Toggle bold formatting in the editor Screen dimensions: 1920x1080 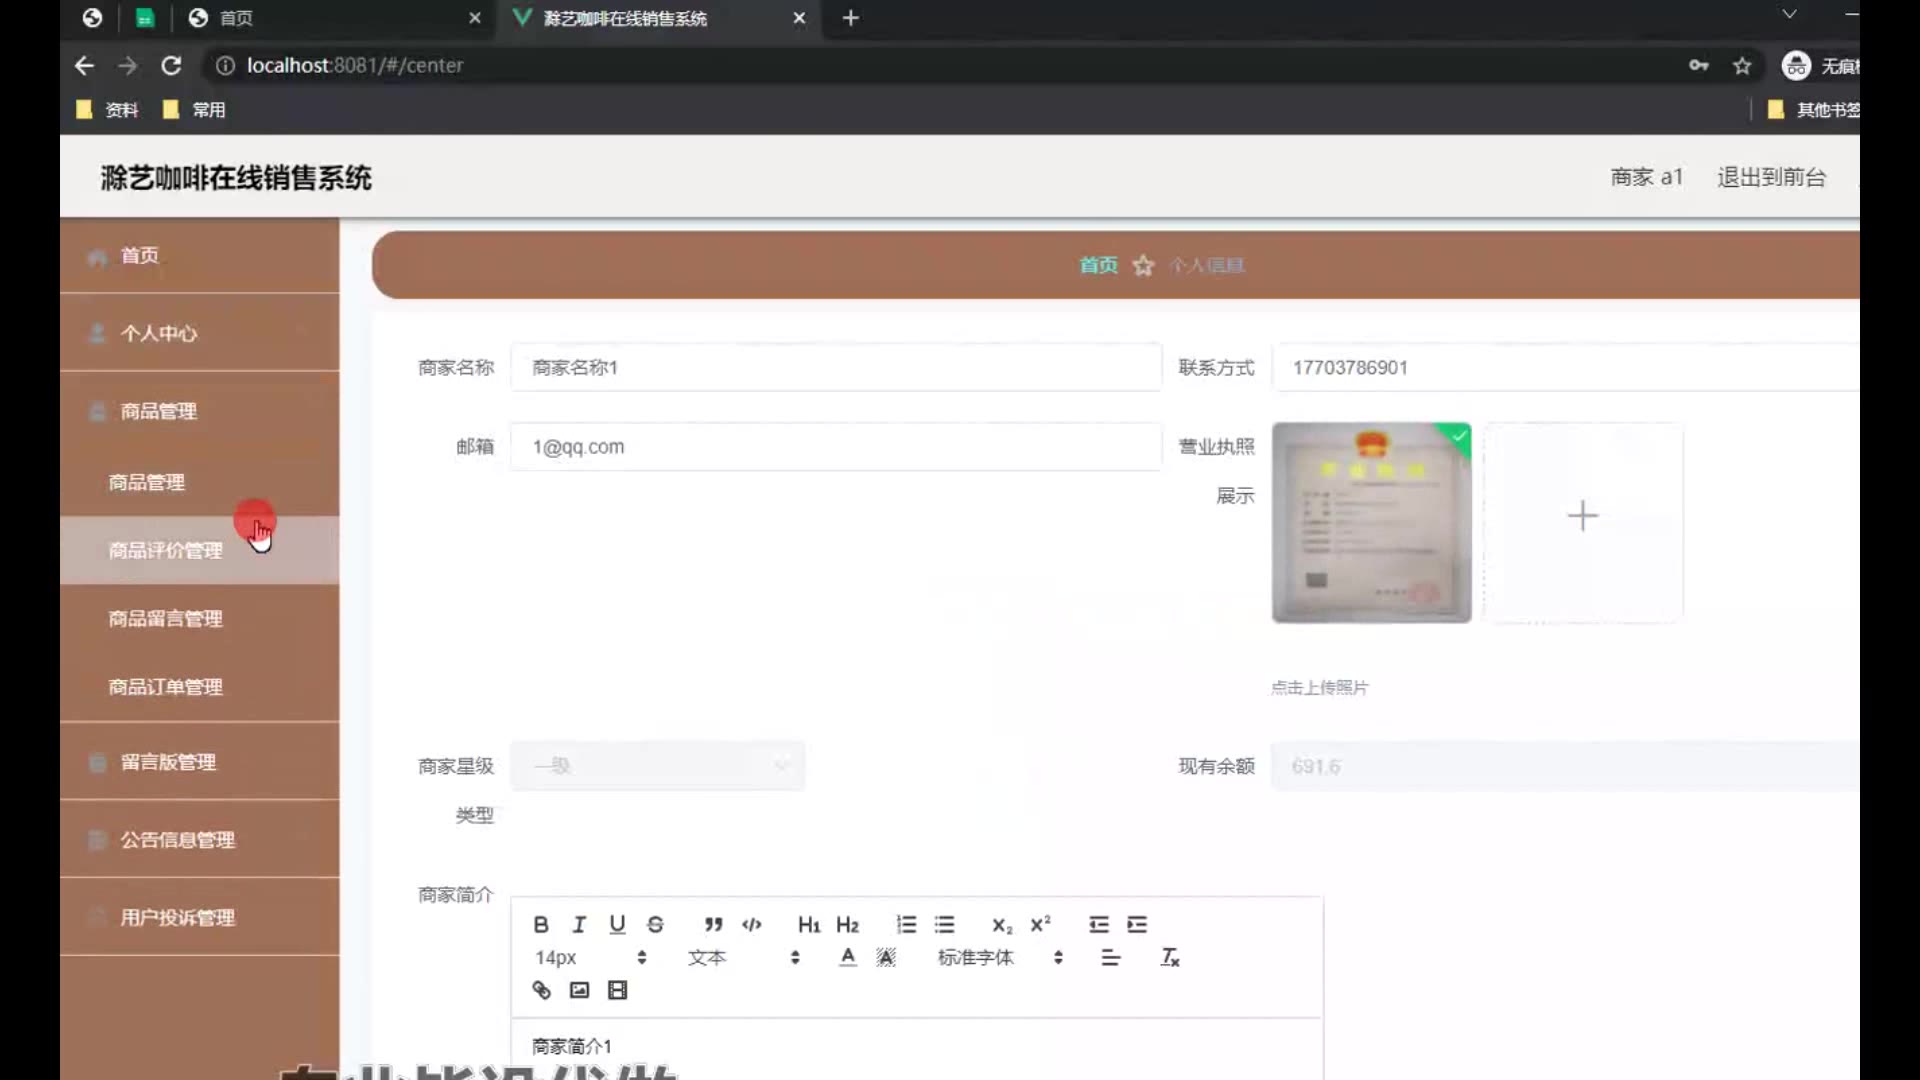pyautogui.click(x=541, y=924)
